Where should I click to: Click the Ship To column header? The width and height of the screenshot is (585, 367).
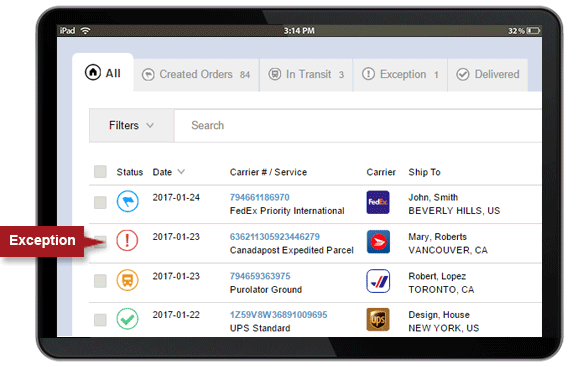(425, 172)
